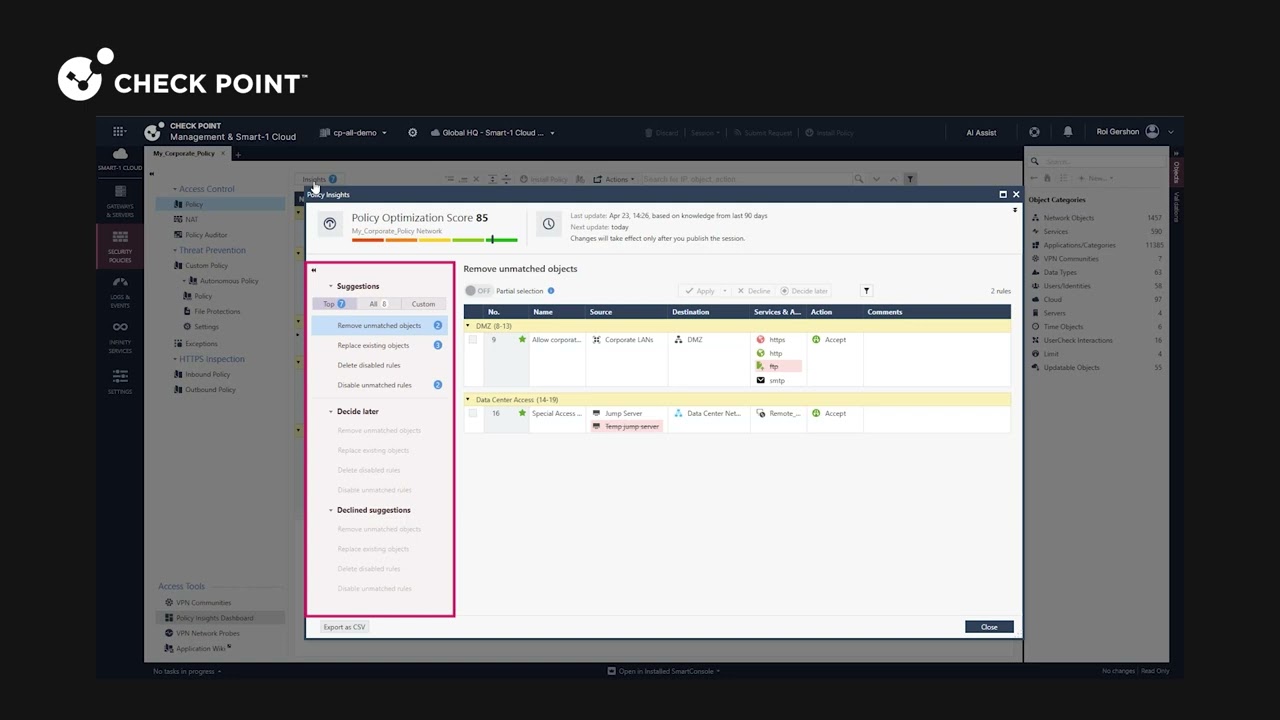Open AI Assist
The image size is (1280, 720).
click(981, 132)
